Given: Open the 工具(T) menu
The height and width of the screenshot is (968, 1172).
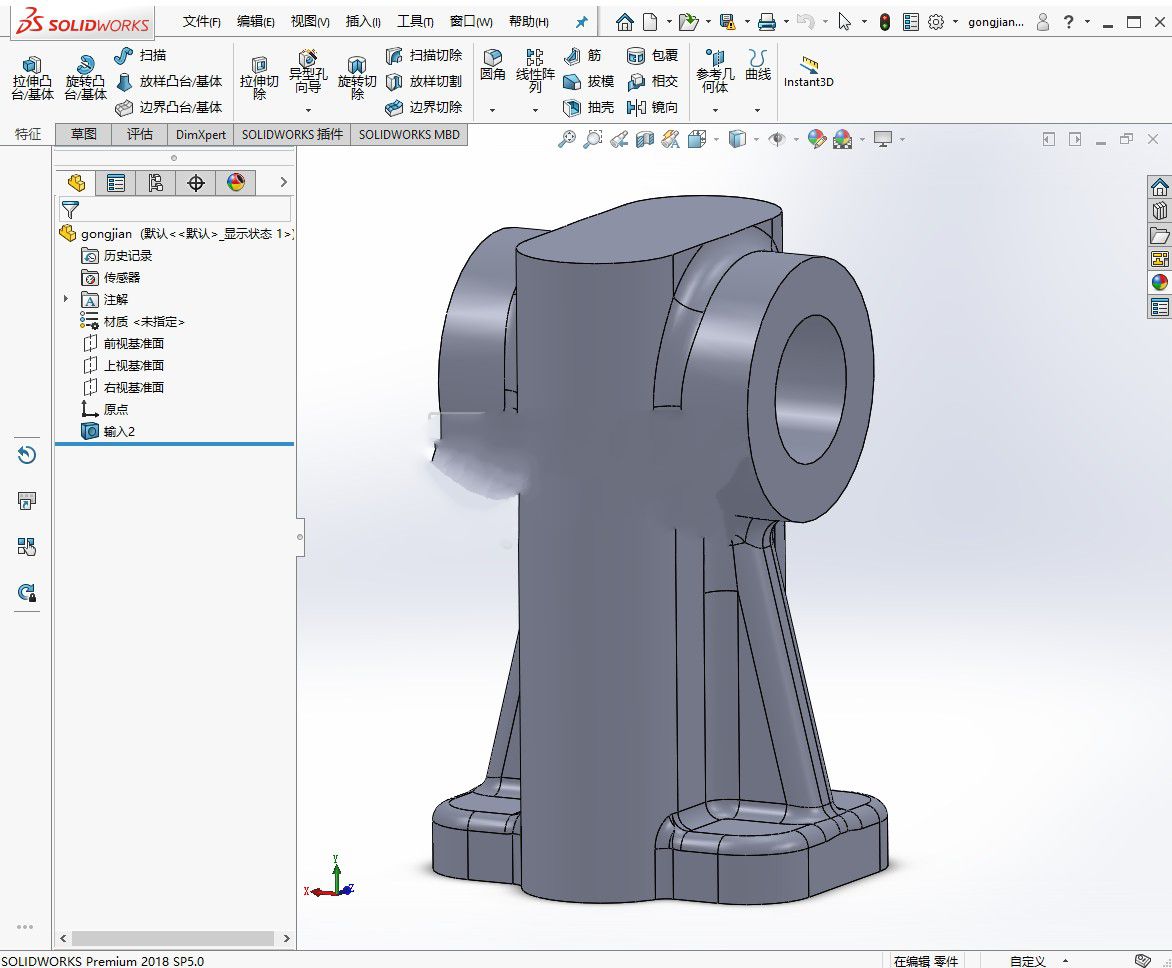Looking at the screenshot, I should click(x=415, y=22).
